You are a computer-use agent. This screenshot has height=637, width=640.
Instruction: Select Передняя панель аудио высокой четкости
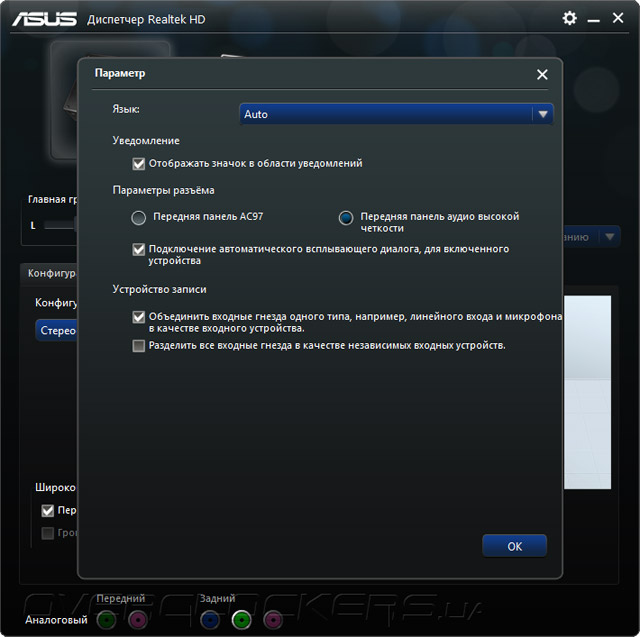(x=346, y=218)
